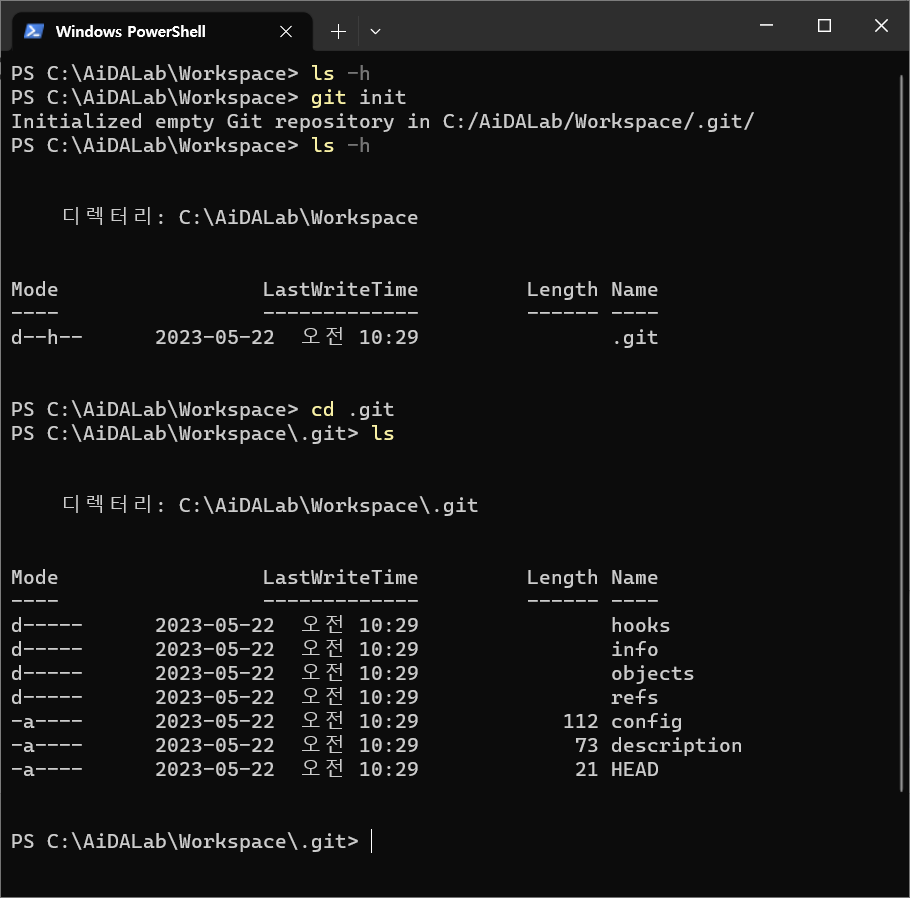910x898 pixels.
Task: Open the new-tab profile dropdown chevron
Action: pos(375,31)
